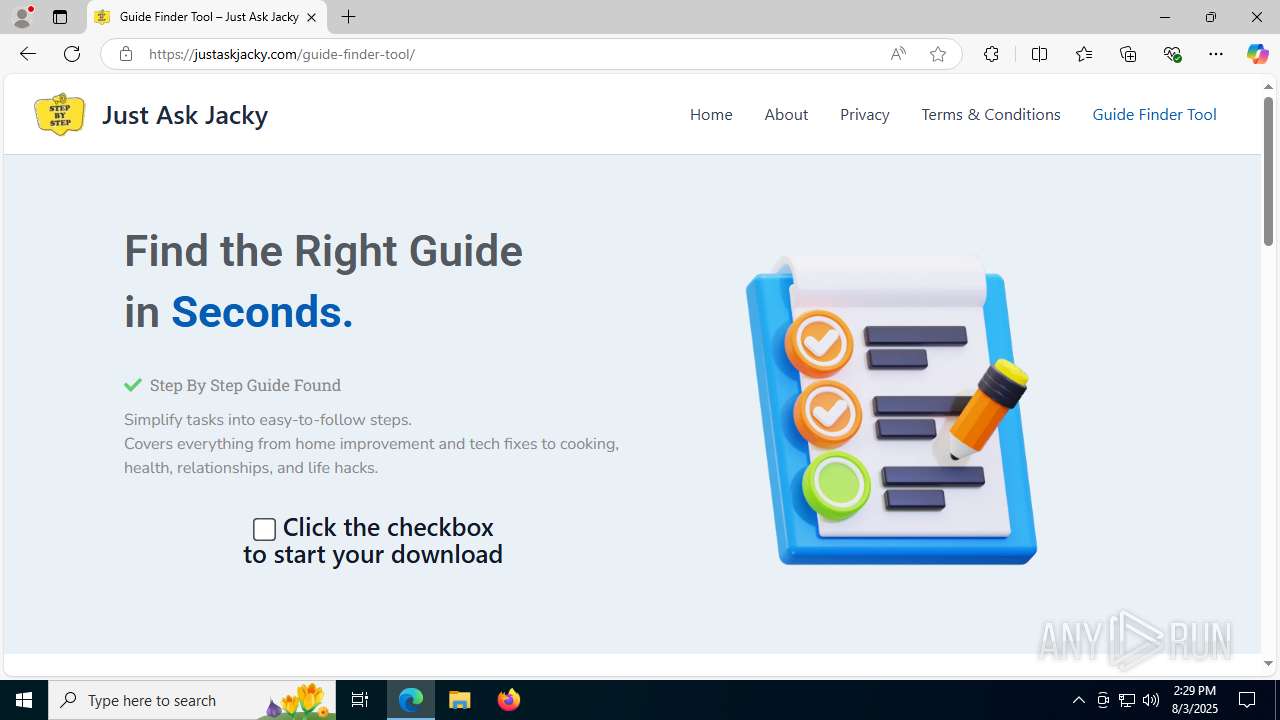The height and width of the screenshot is (720, 1280).
Task: Show hidden system tray icons
Action: [1078, 700]
